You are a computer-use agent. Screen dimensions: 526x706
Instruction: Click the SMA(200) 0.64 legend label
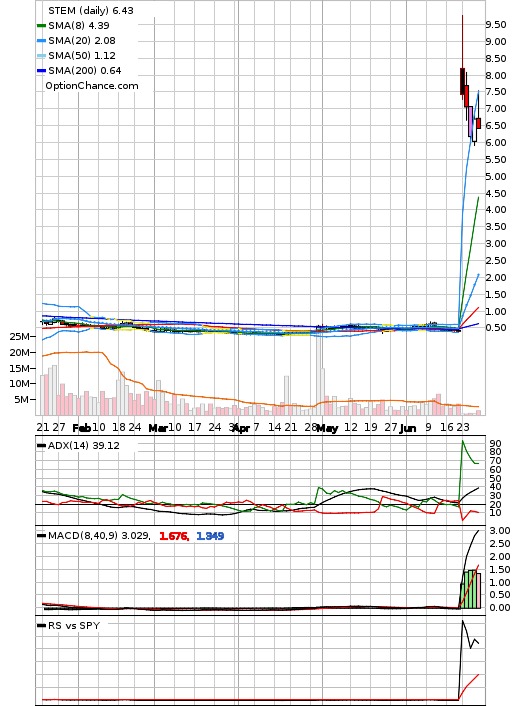(85, 71)
